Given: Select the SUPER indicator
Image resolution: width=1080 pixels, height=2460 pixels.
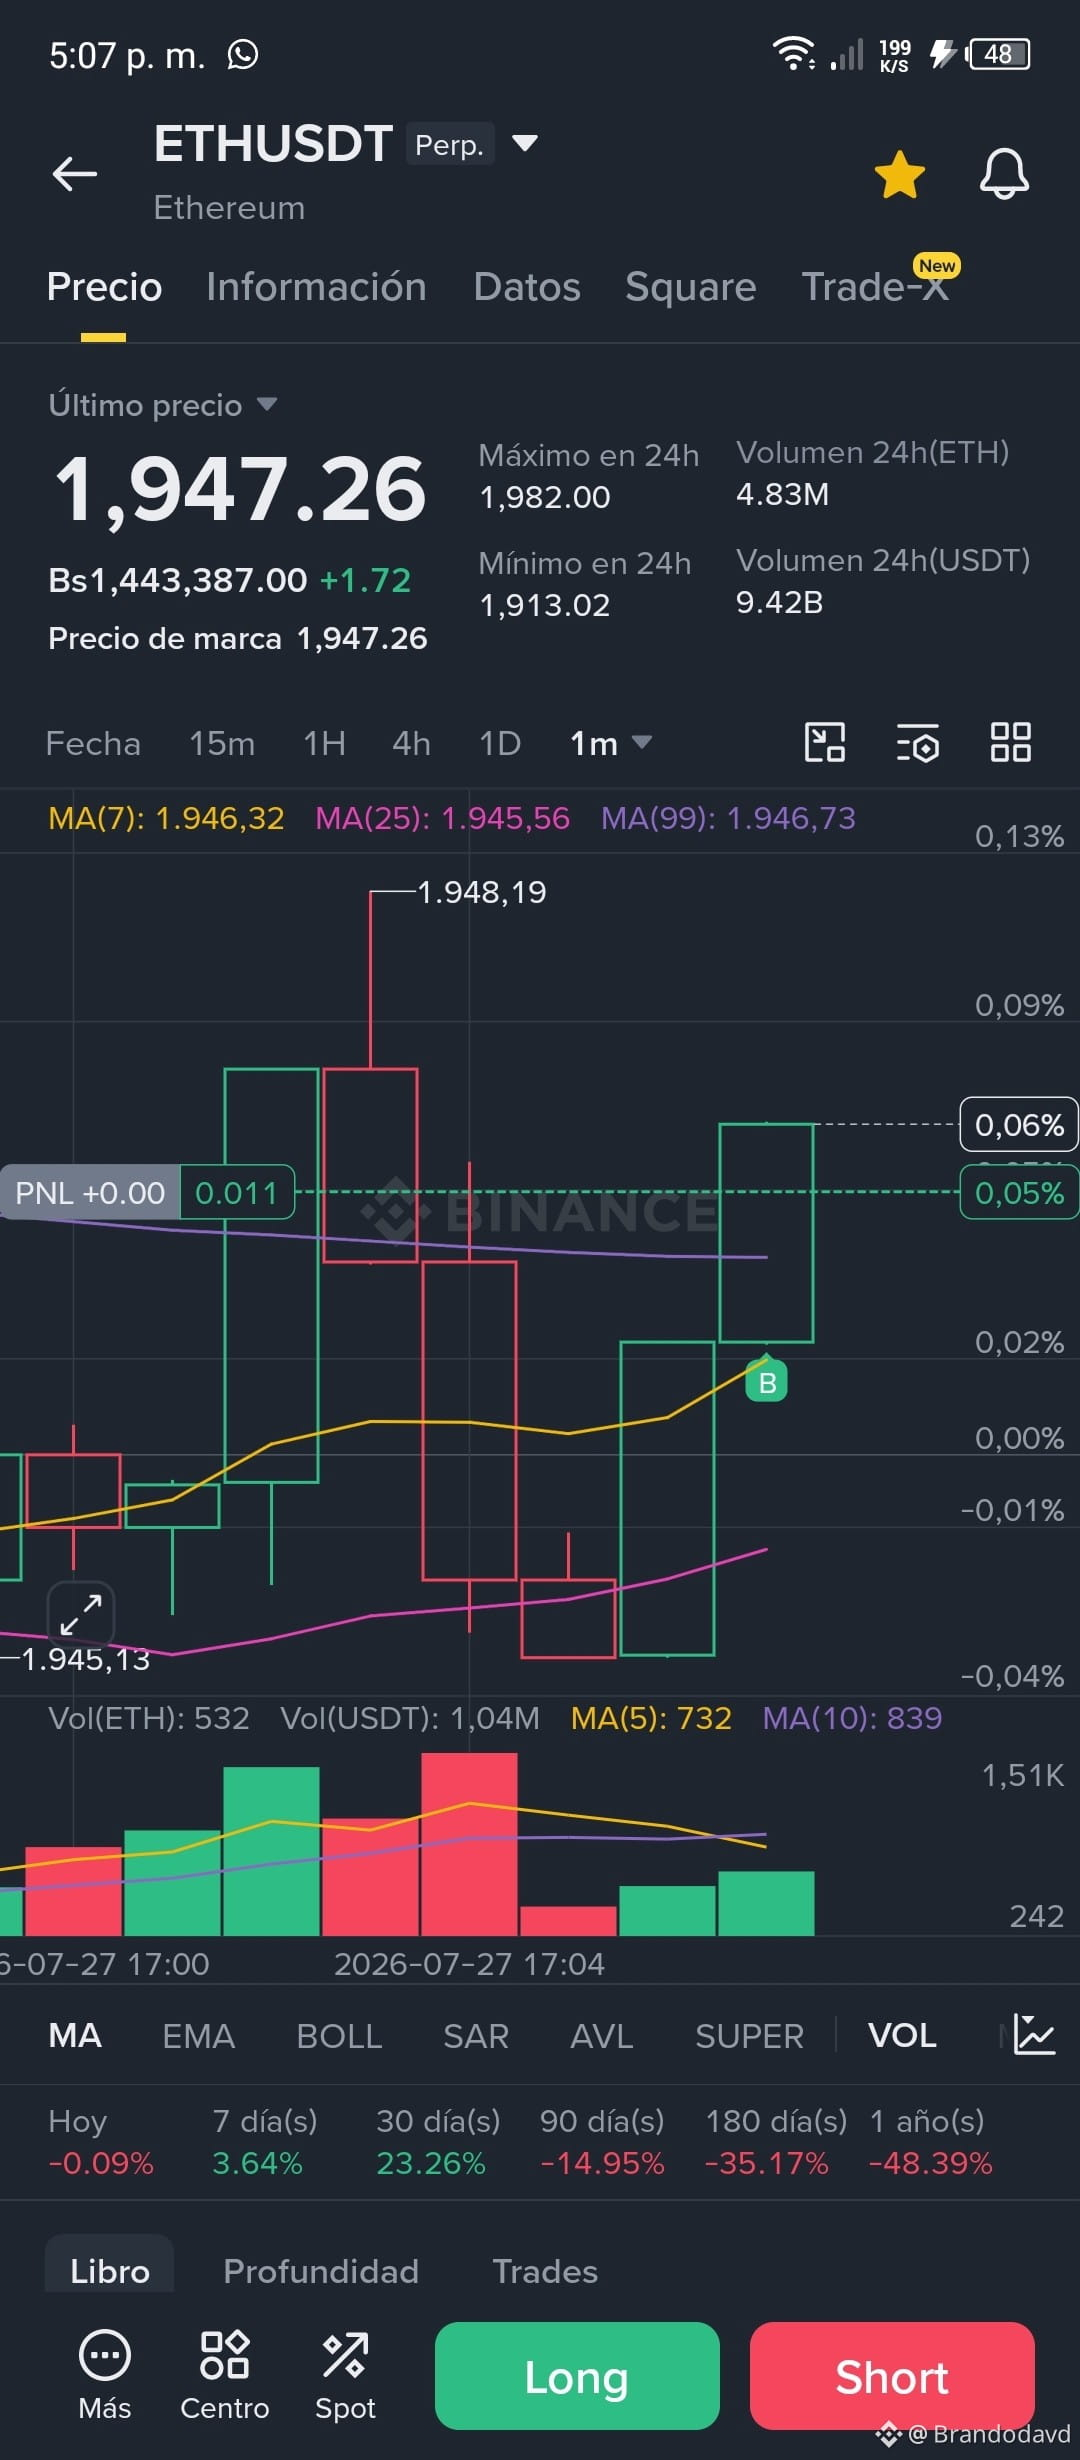Looking at the screenshot, I should click(x=749, y=2036).
